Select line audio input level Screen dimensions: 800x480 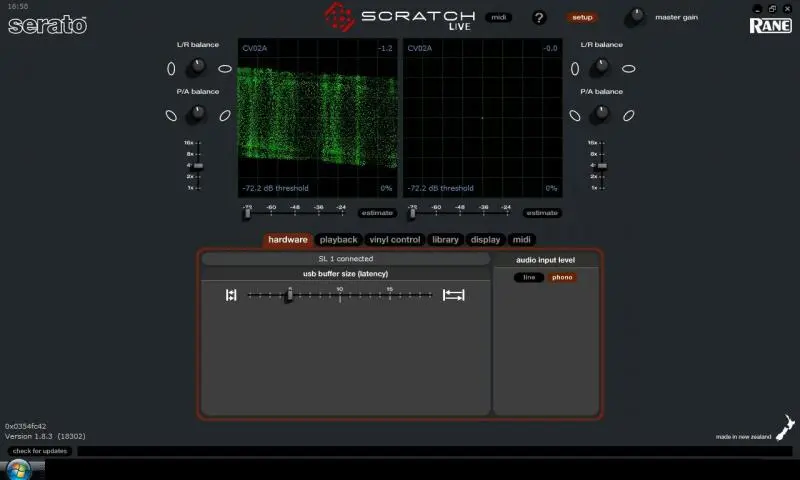[529, 277]
